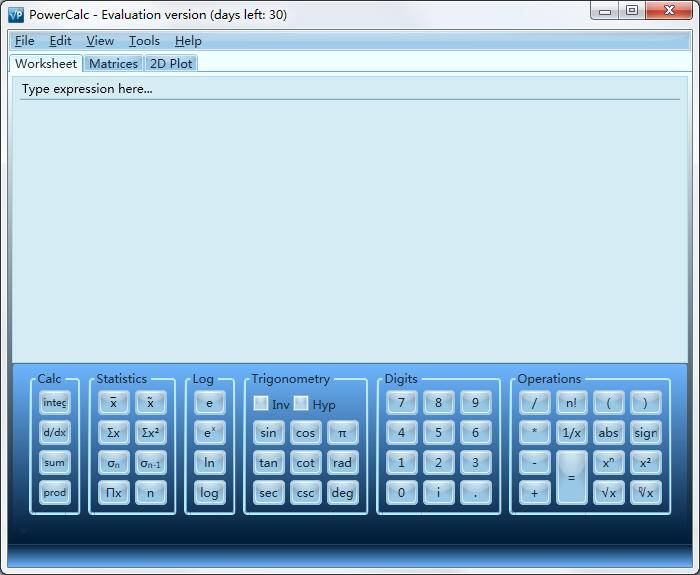This screenshot has width=700, height=575.
Task: Click digit 0
Action: (401, 492)
